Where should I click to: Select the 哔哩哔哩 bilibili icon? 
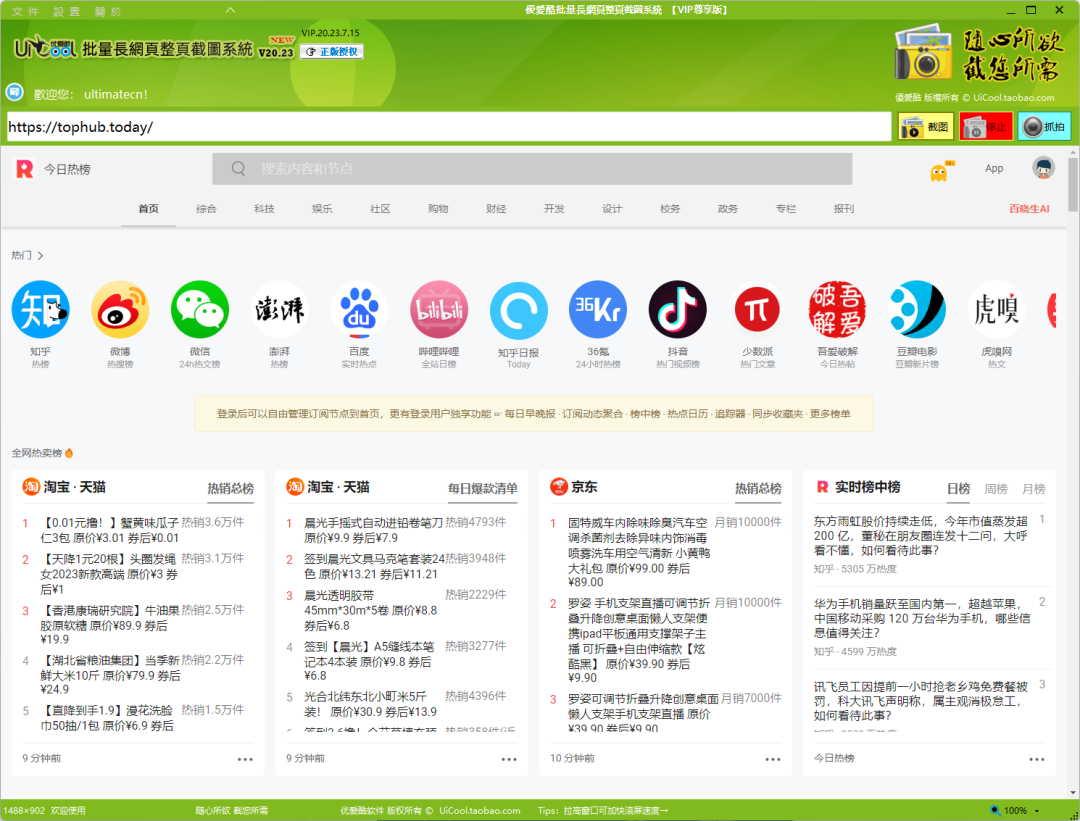click(439, 310)
